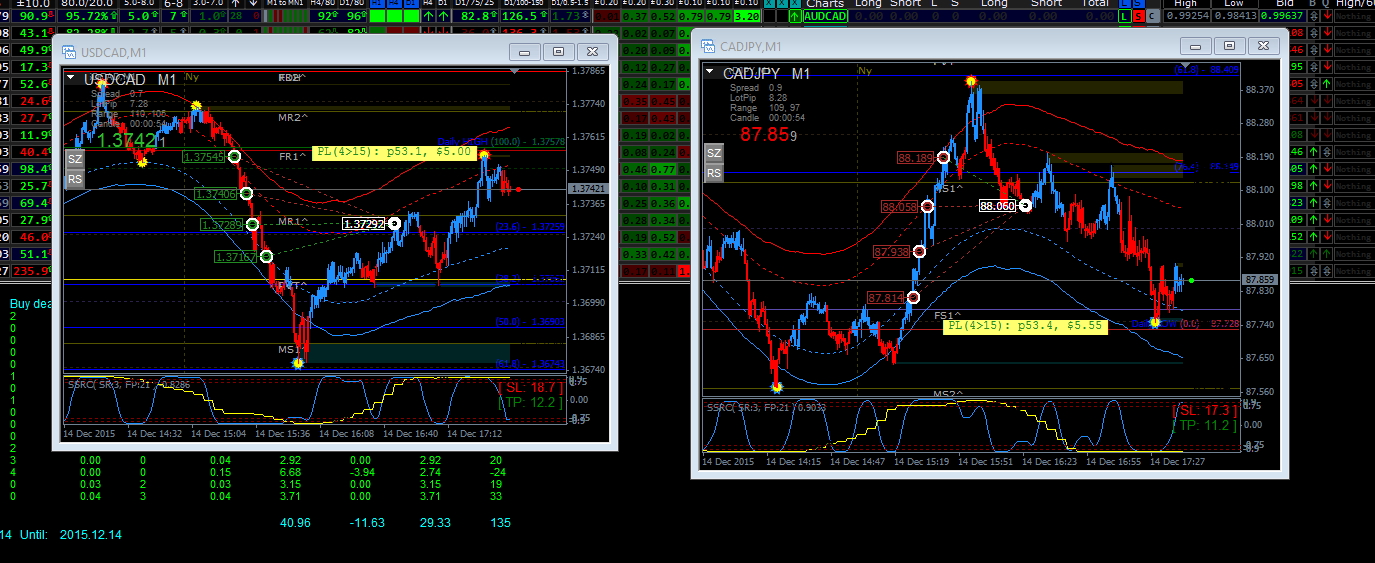Click white circle marker beside 1.37292 label

pyautogui.click(x=394, y=224)
